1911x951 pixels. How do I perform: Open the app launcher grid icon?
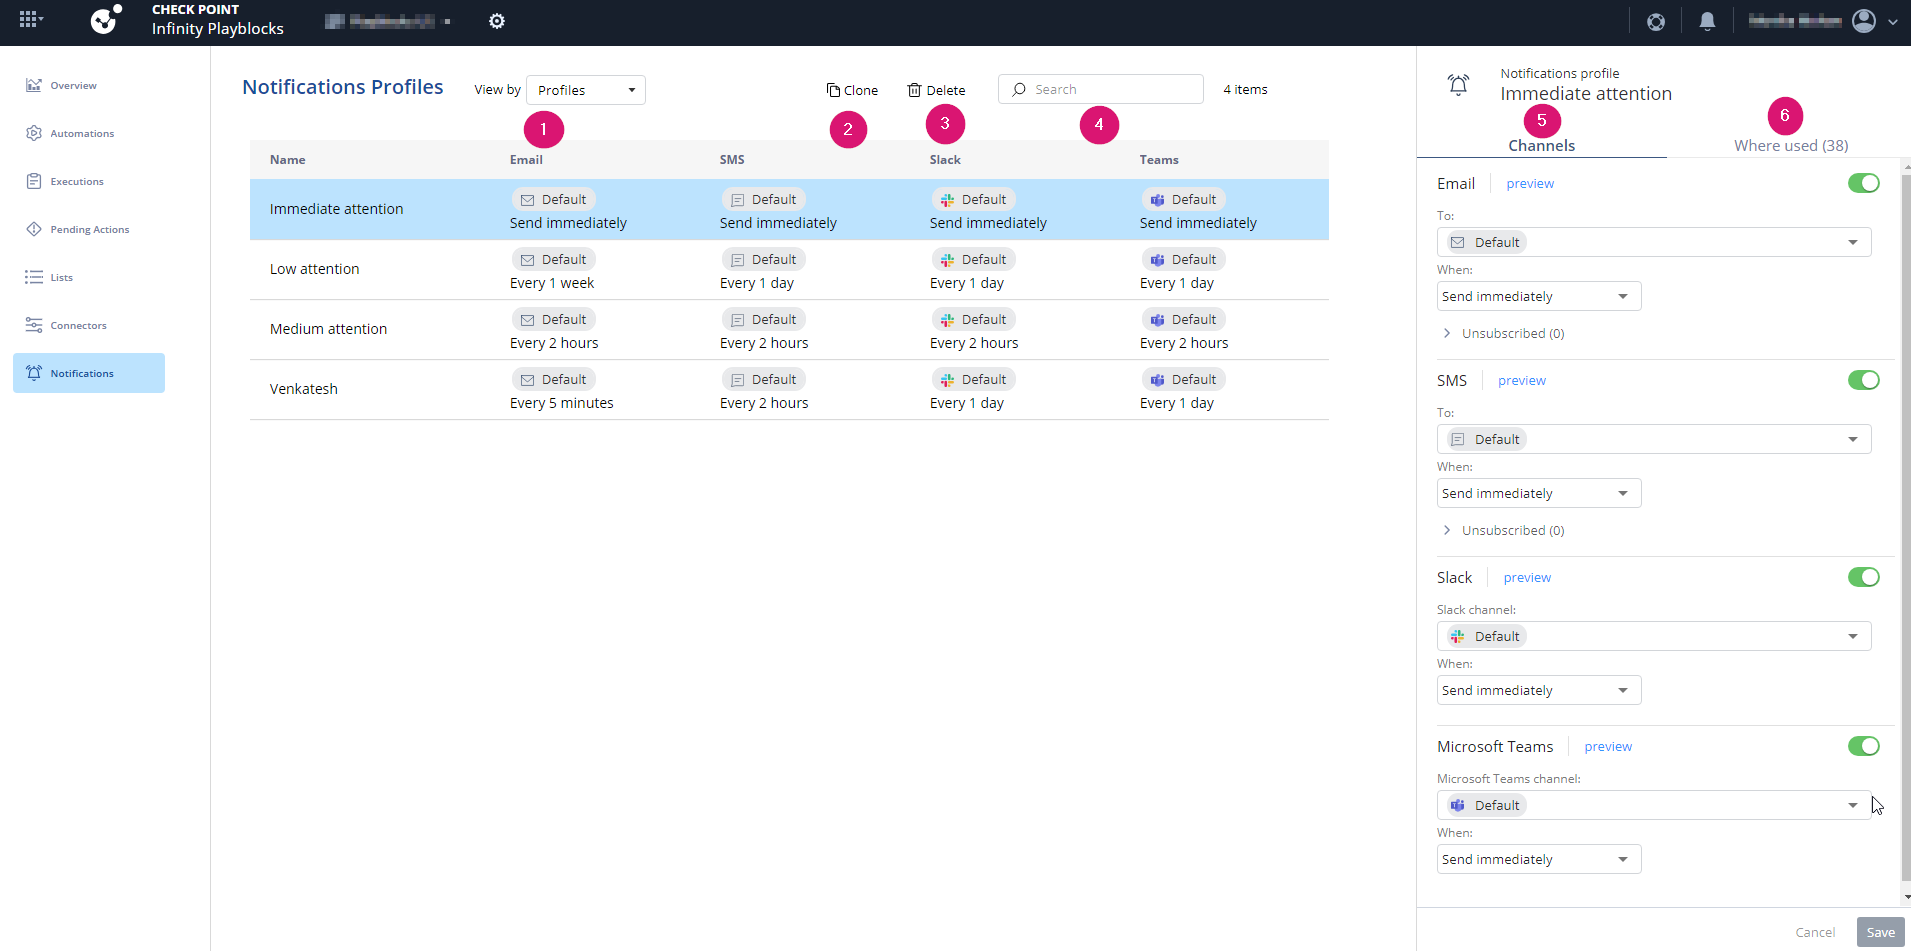click(x=31, y=19)
